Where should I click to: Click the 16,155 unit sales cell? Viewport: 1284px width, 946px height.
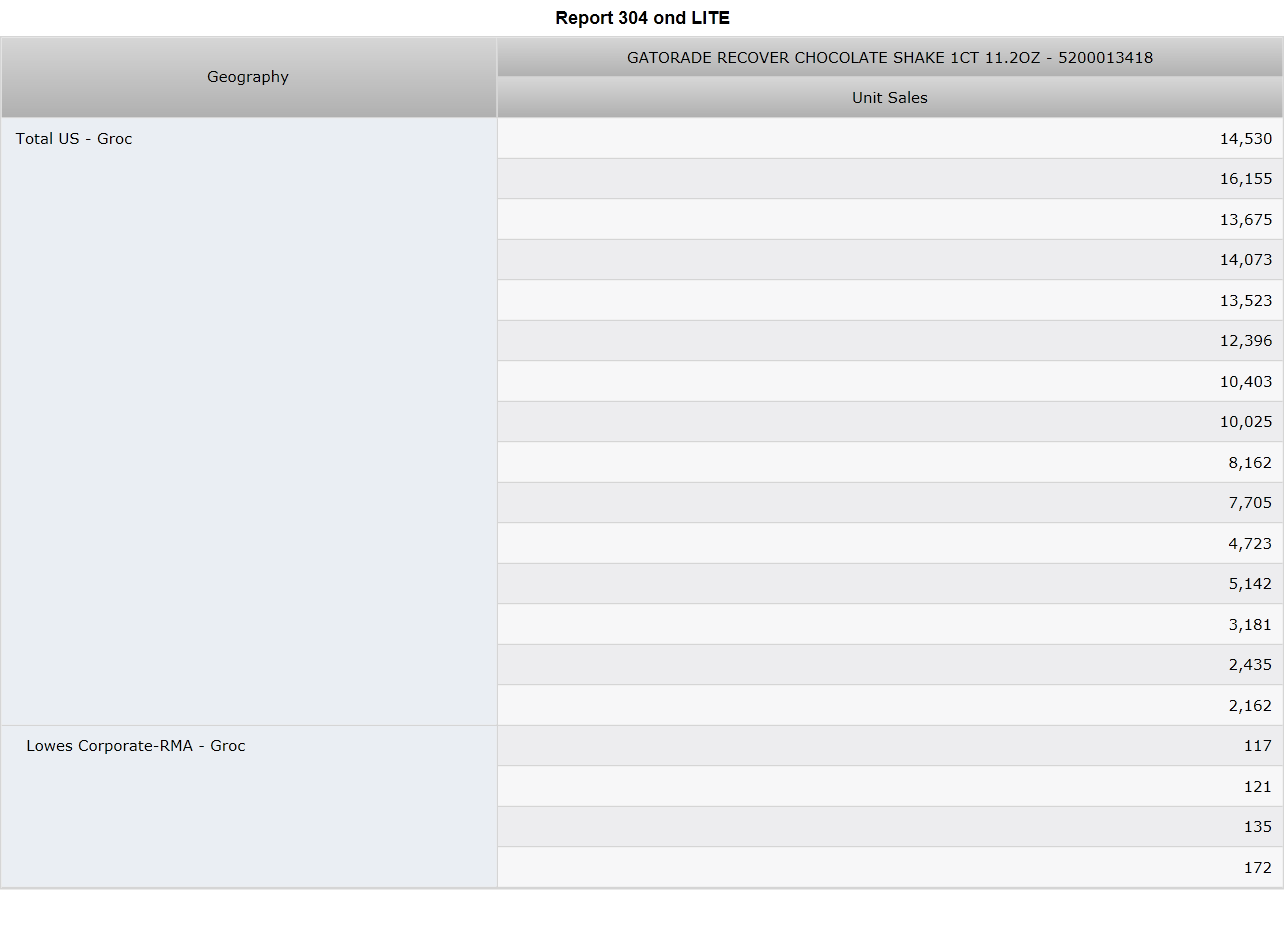(x=890, y=179)
